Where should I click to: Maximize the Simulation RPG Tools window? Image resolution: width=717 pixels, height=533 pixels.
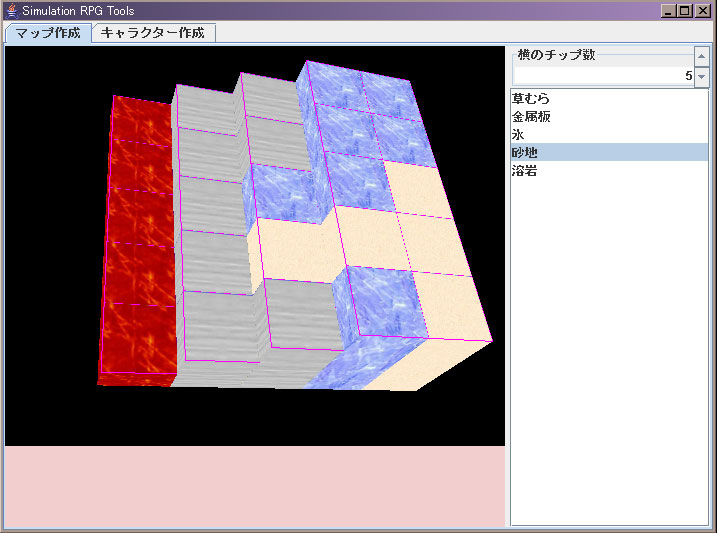685,11
